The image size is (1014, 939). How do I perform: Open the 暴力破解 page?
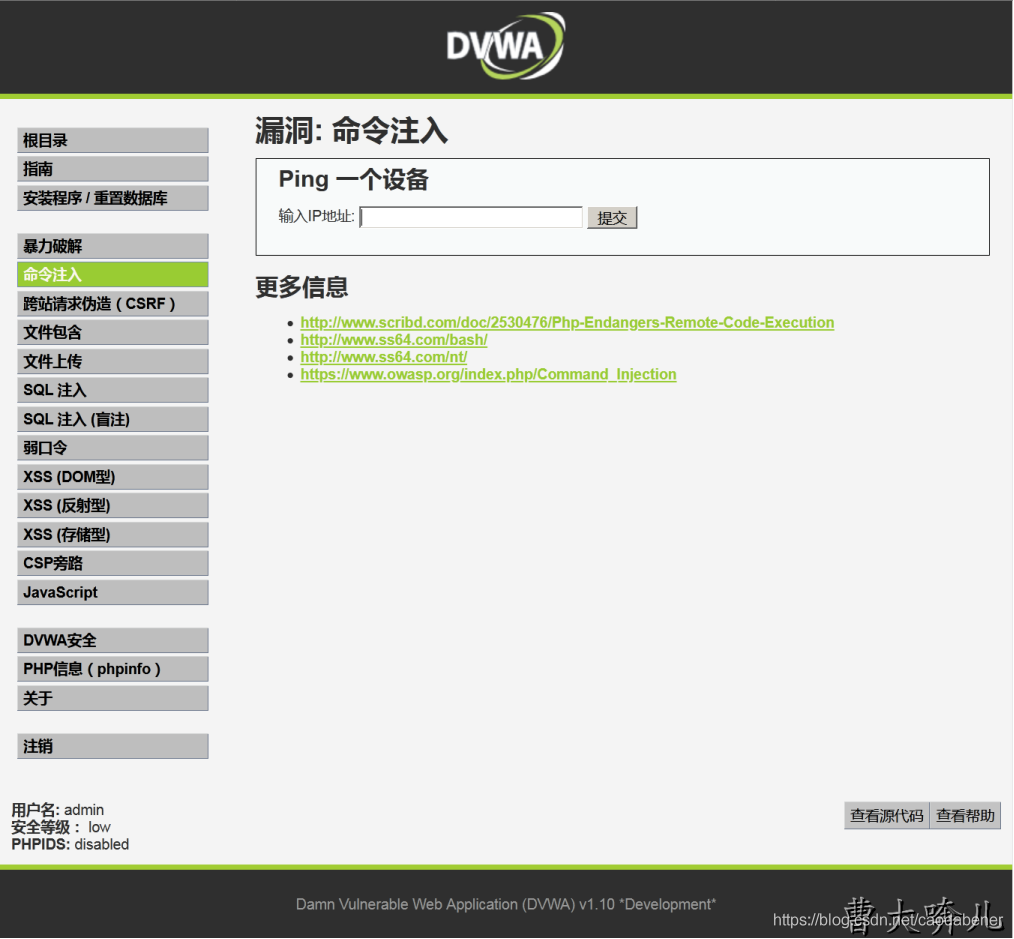pos(113,246)
